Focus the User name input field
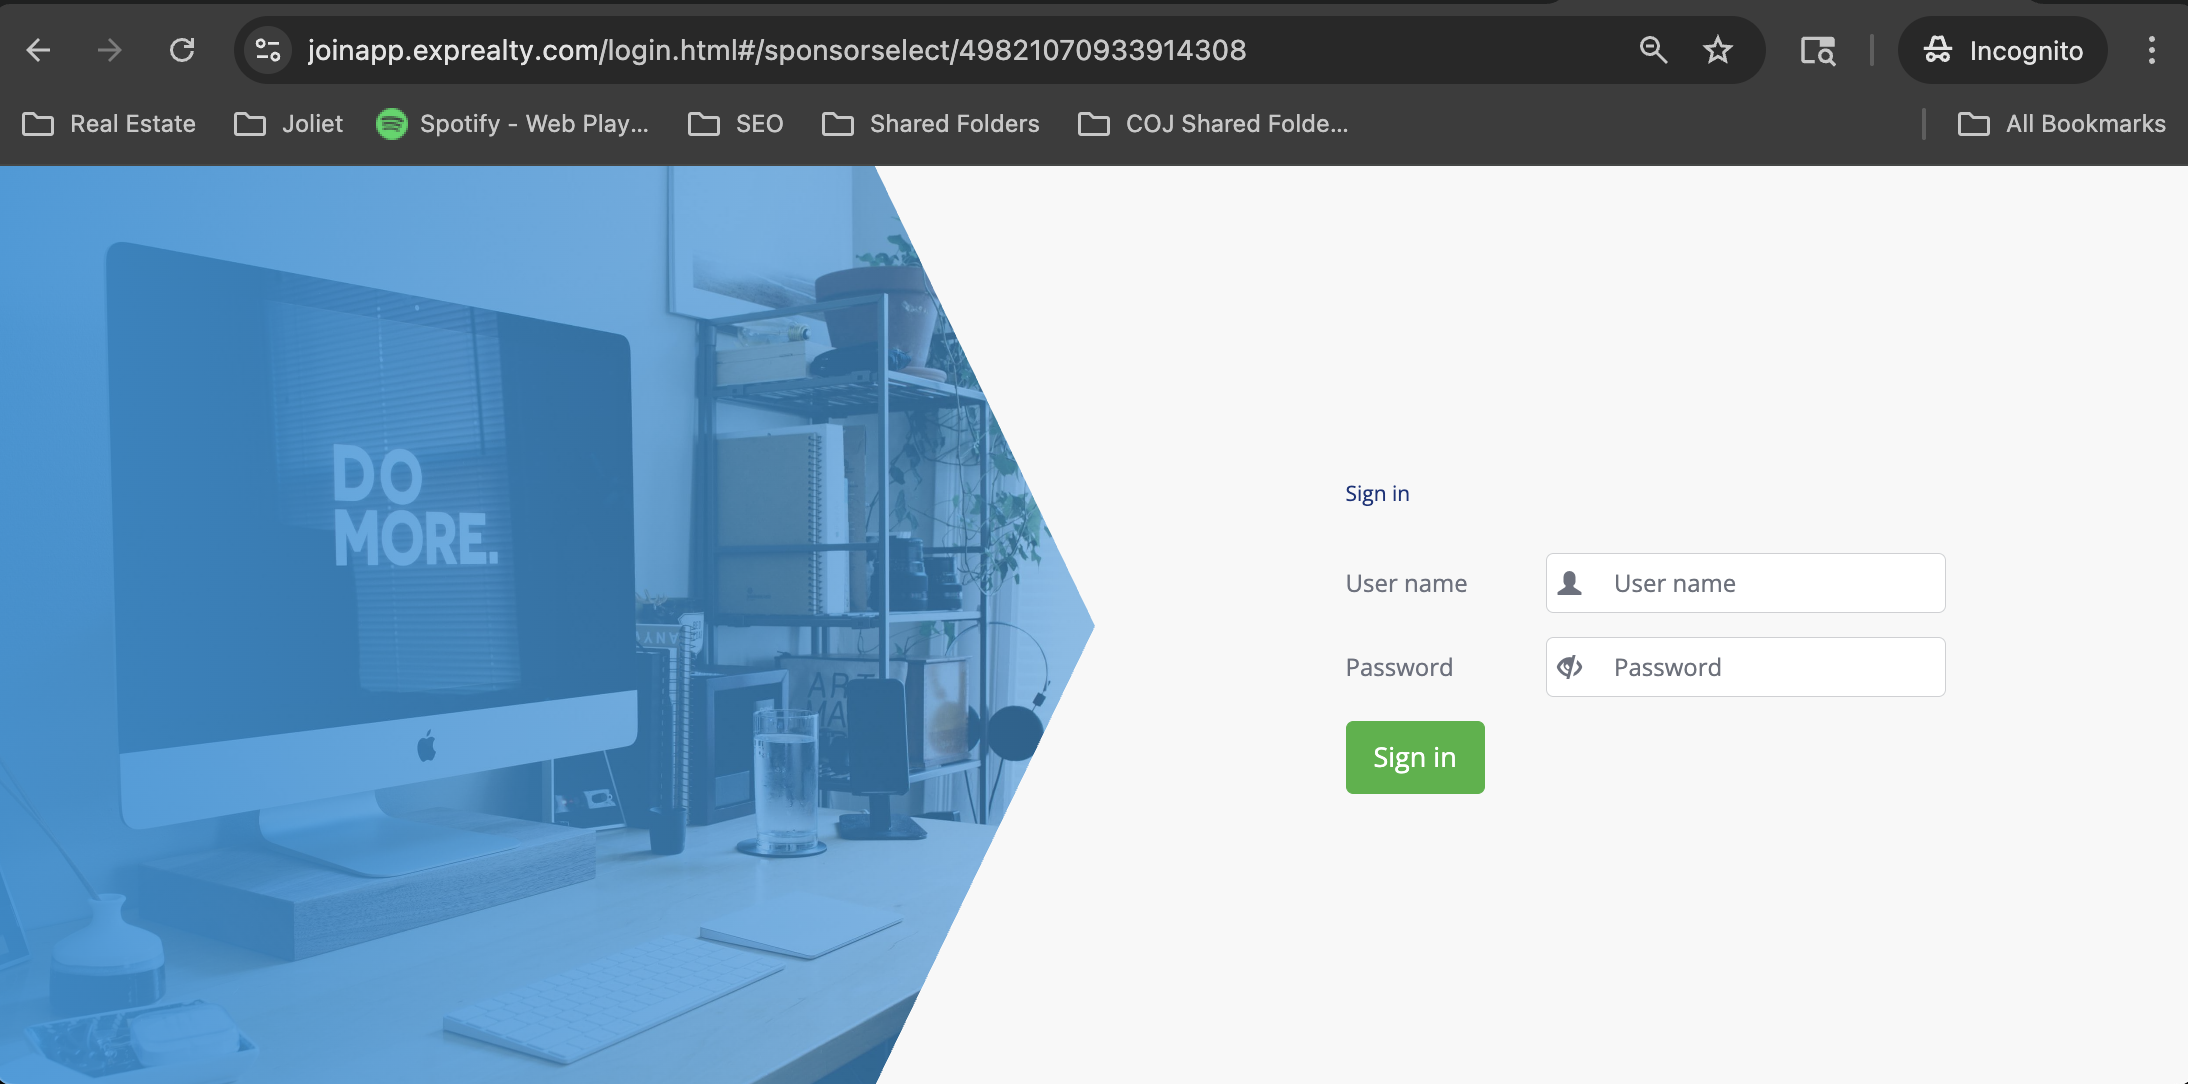The width and height of the screenshot is (2188, 1084). tap(1770, 583)
